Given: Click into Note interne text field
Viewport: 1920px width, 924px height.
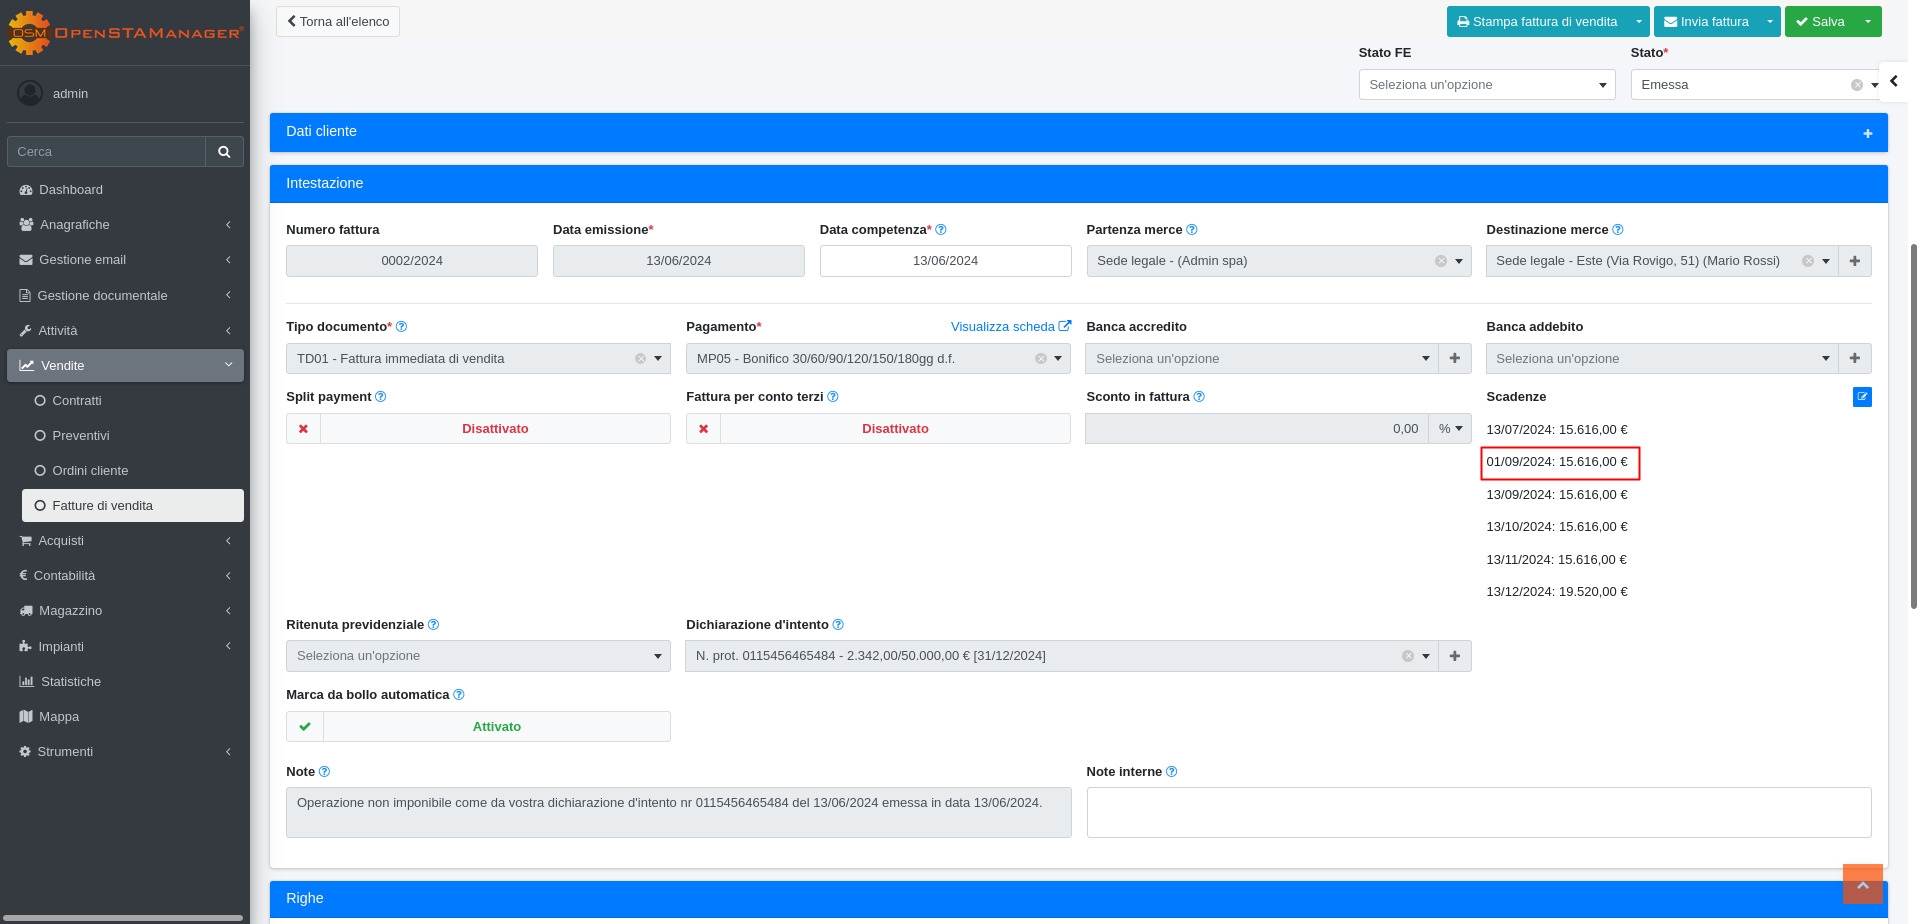Looking at the screenshot, I should point(1478,812).
